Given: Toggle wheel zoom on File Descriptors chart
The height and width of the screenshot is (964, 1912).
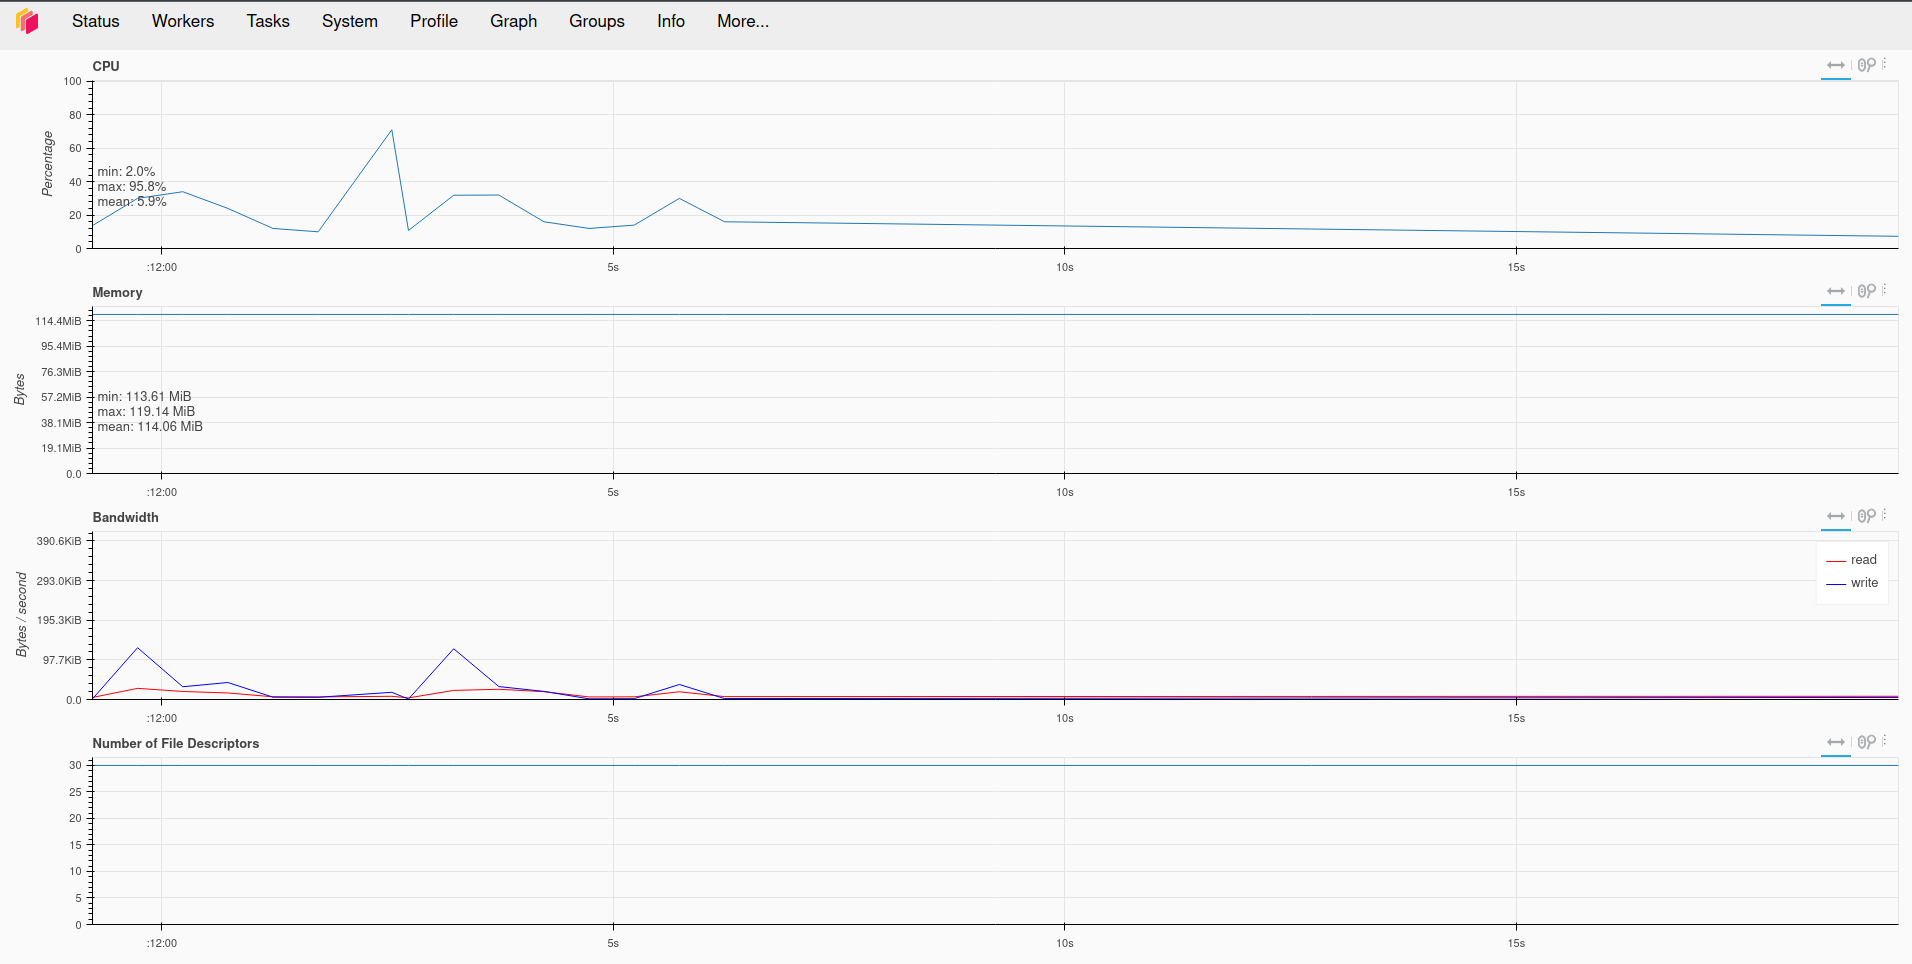Looking at the screenshot, I should (x=1866, y=742).
